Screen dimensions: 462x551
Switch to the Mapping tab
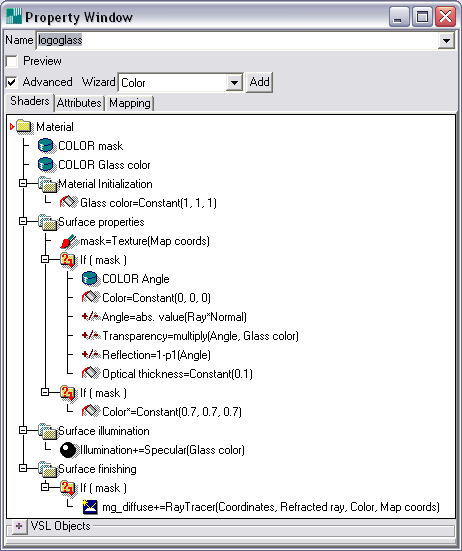point(130,103)
